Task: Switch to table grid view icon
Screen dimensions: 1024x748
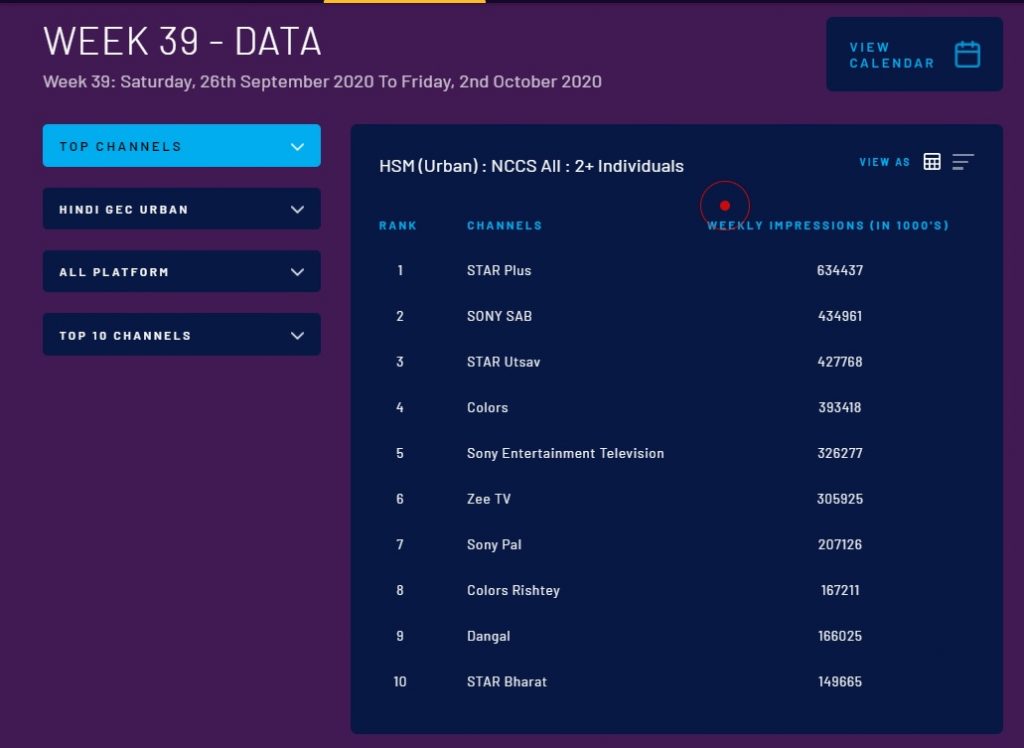Action: [932, 162]
